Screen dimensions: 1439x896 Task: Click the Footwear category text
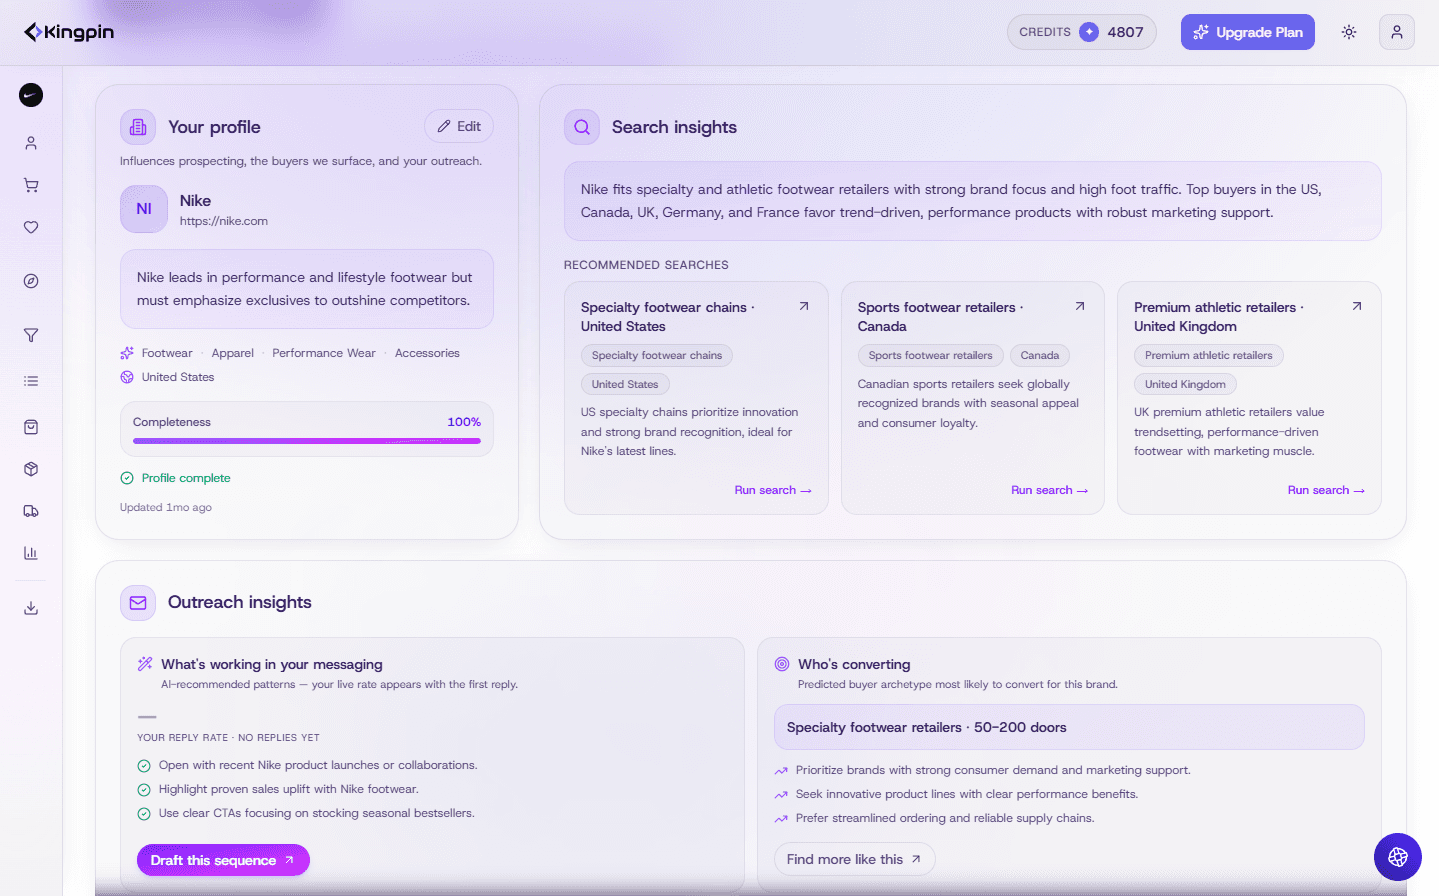(167, 353)
